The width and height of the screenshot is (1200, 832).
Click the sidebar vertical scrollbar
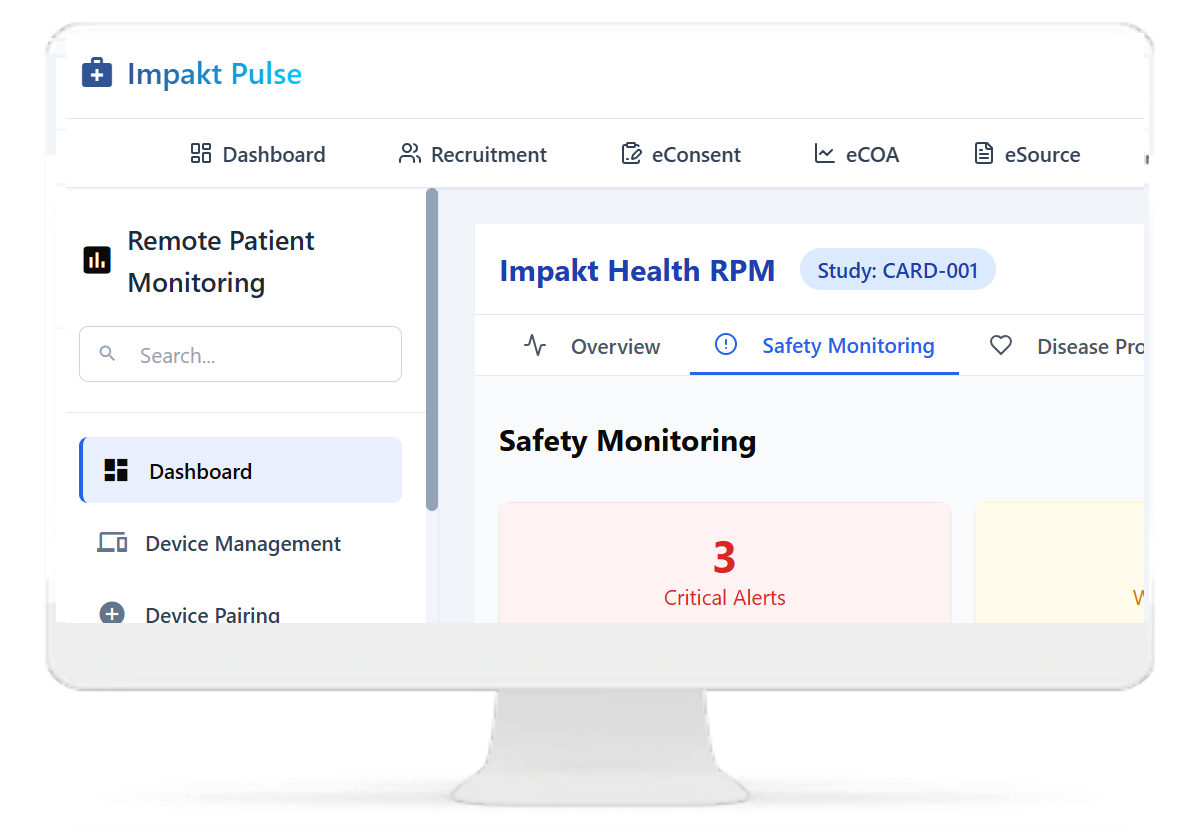(x=432, y=350)
